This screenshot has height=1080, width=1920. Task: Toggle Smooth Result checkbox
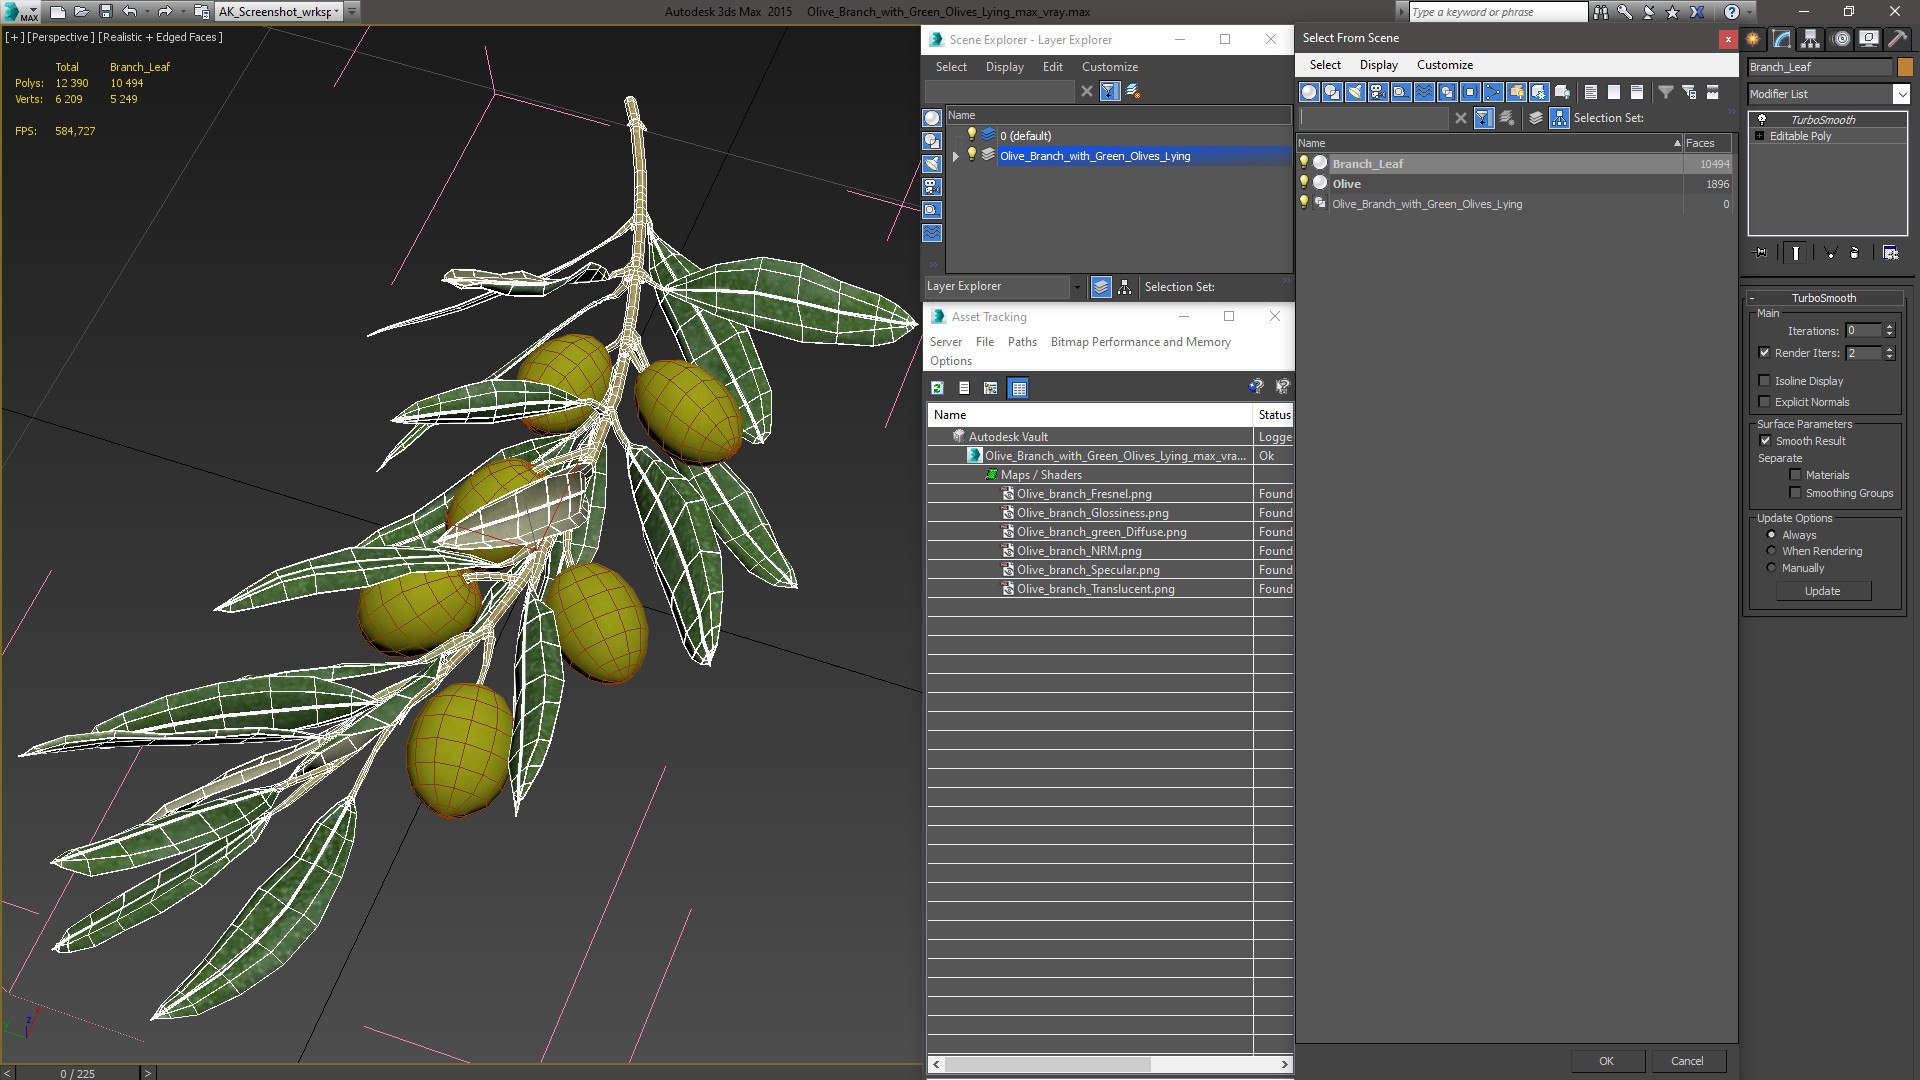pyautogui.click(x=1765, y=441)
